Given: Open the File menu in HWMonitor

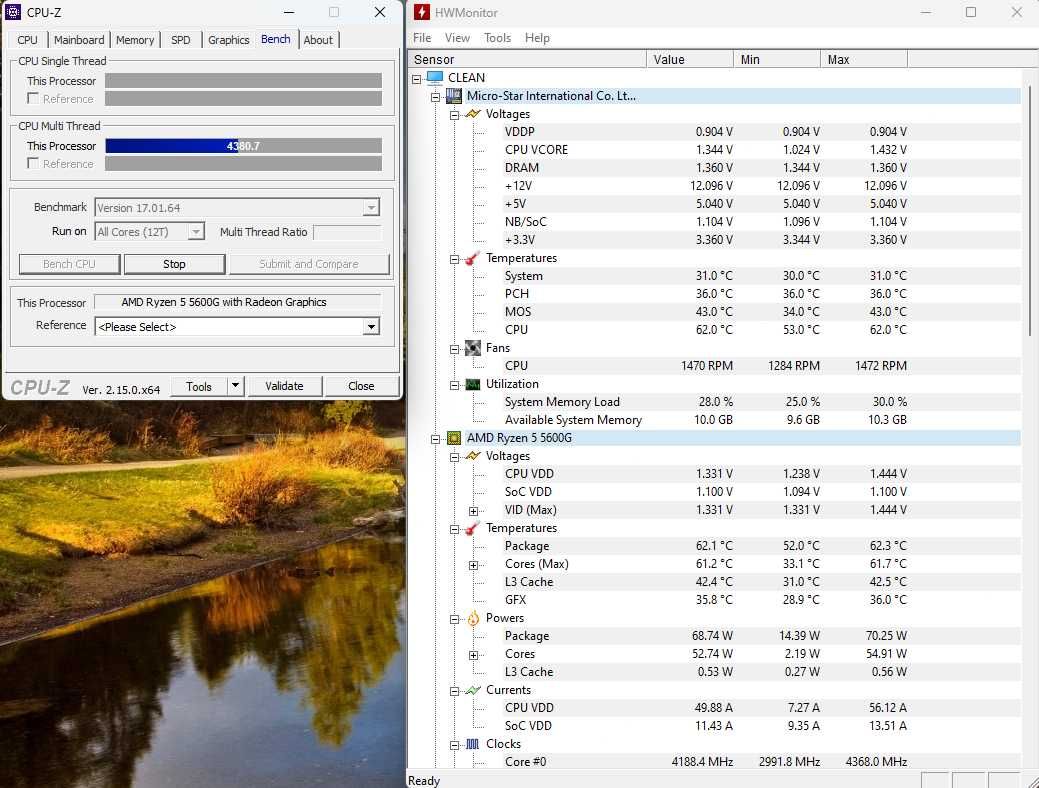Looking at the screenshot, I should tap(422, 38).
